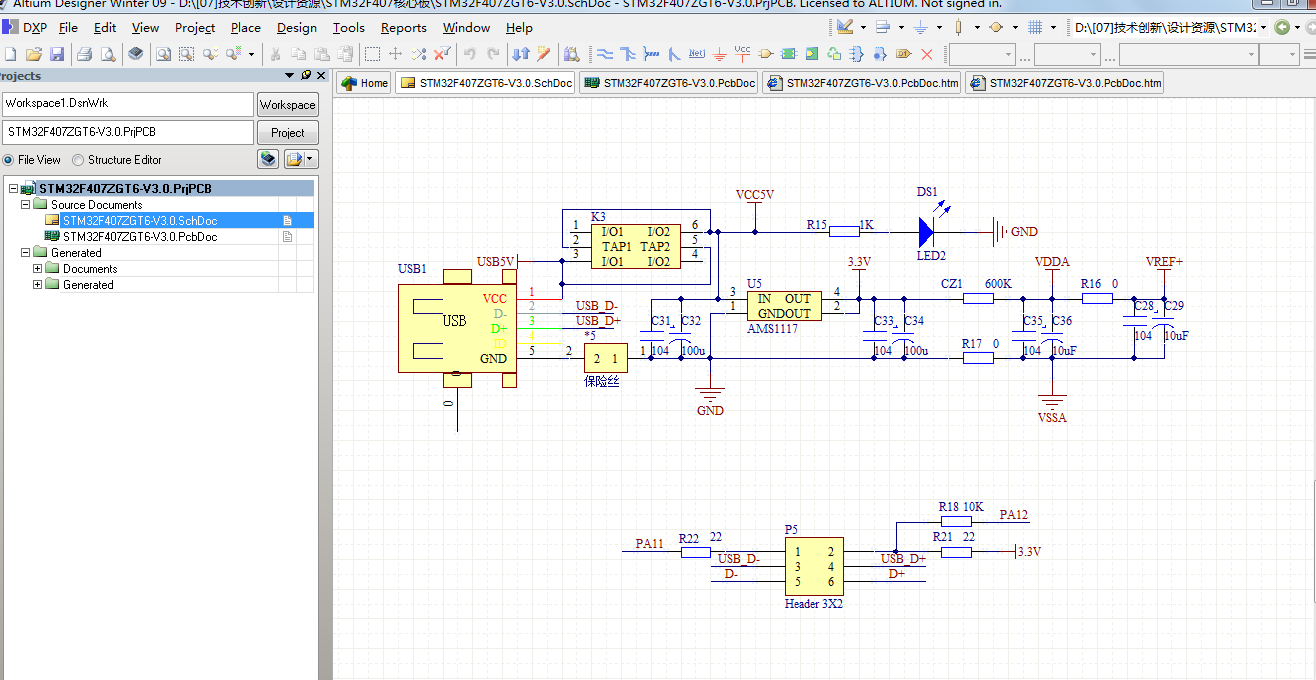Place a VCC power port
Image resolution: width=1316 pixels, height=680 pixels.
pos(742,52)
